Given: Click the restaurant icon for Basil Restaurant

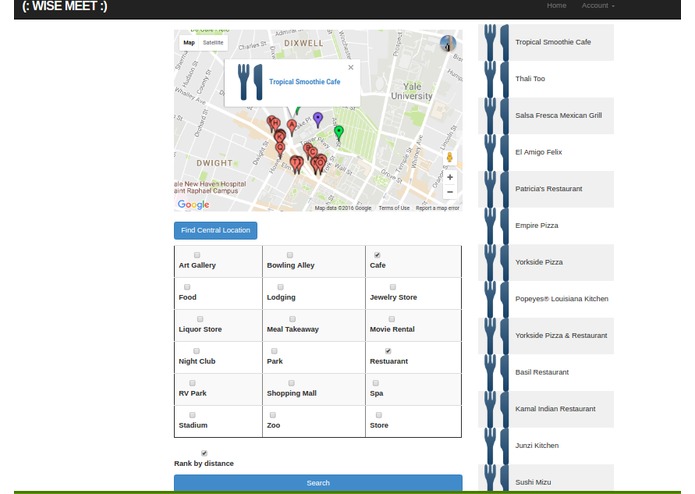Looking at the screenshot, I should (x=496, y=373).
